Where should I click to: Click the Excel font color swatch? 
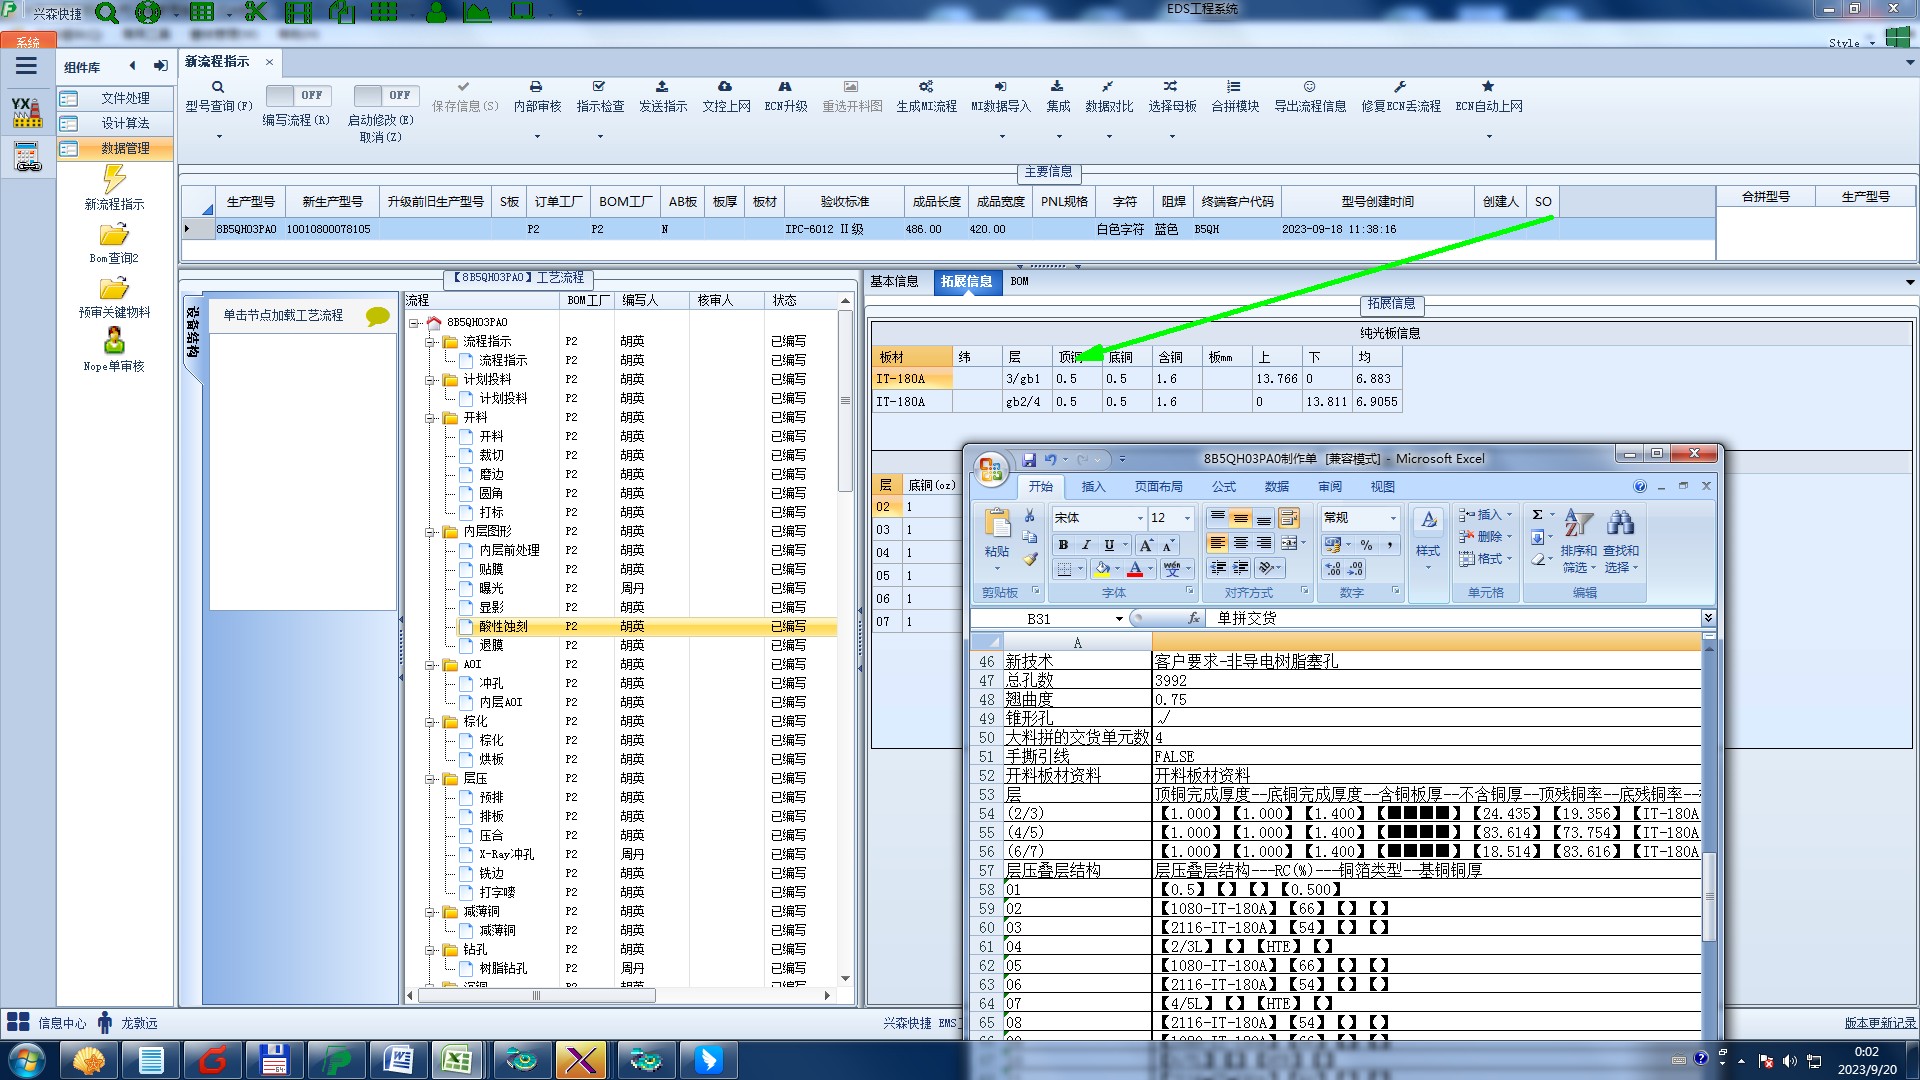click(x=1135, y=569)
